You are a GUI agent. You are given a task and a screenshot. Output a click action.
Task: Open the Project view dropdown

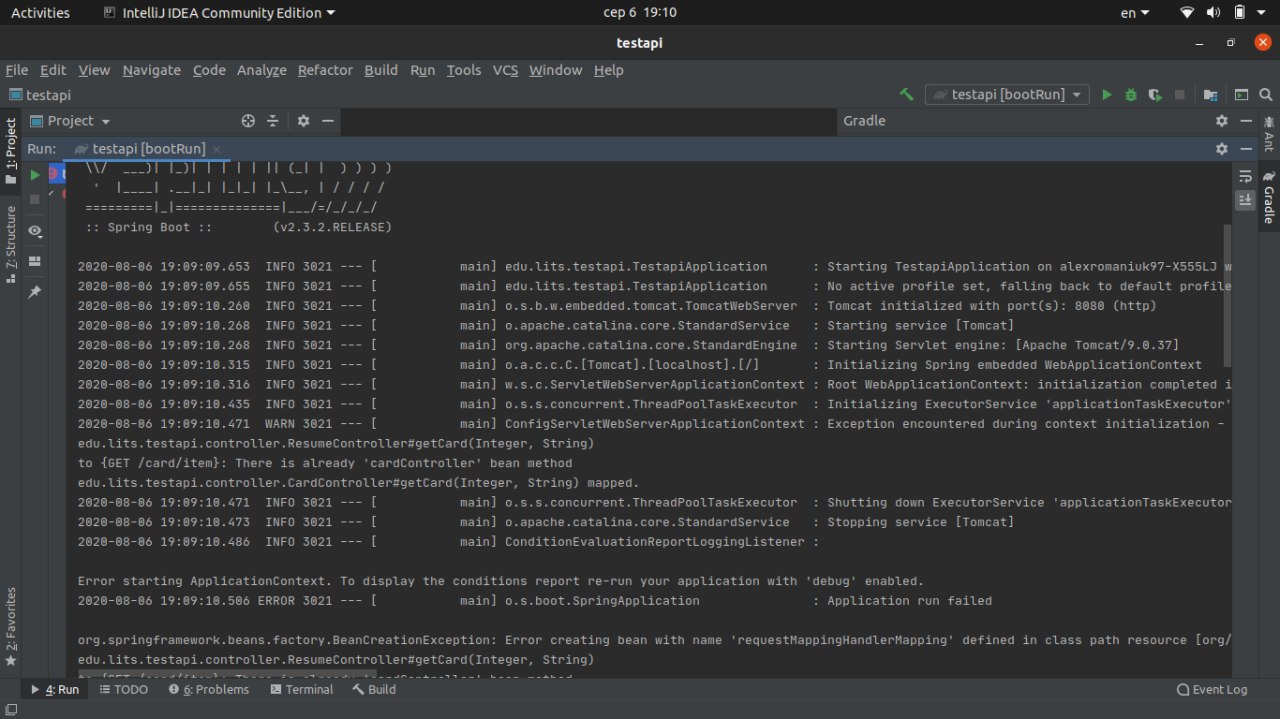pos(70,121)
